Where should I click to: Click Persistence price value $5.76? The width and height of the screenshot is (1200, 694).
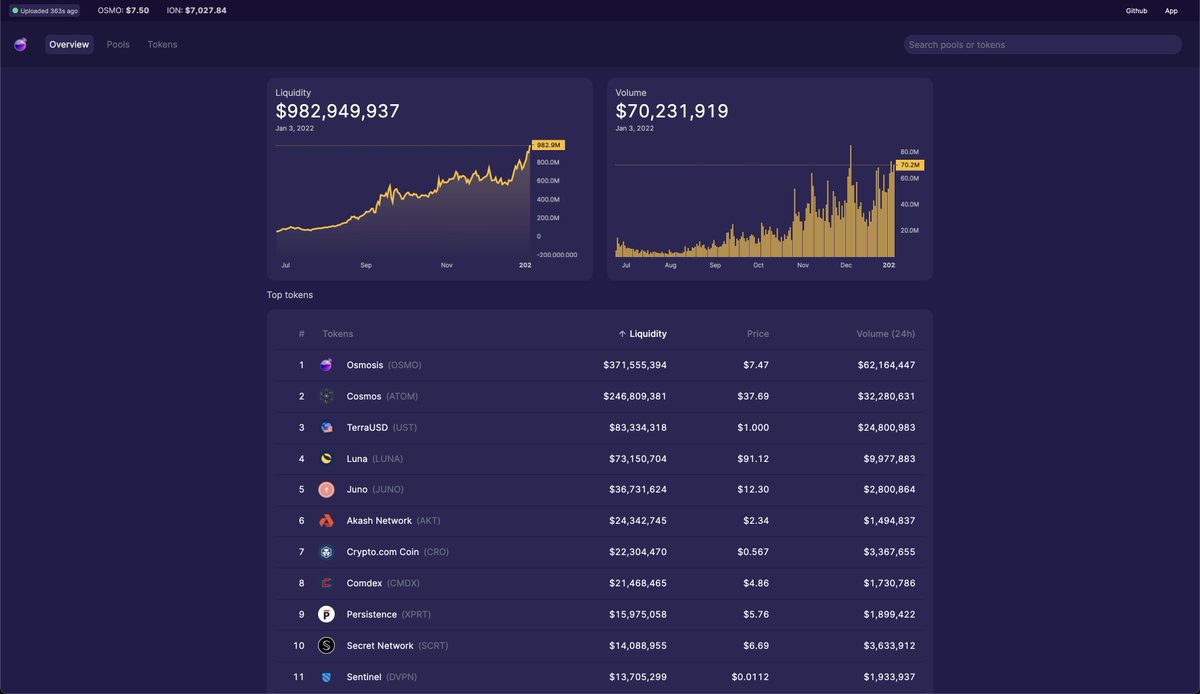[756, 614]
